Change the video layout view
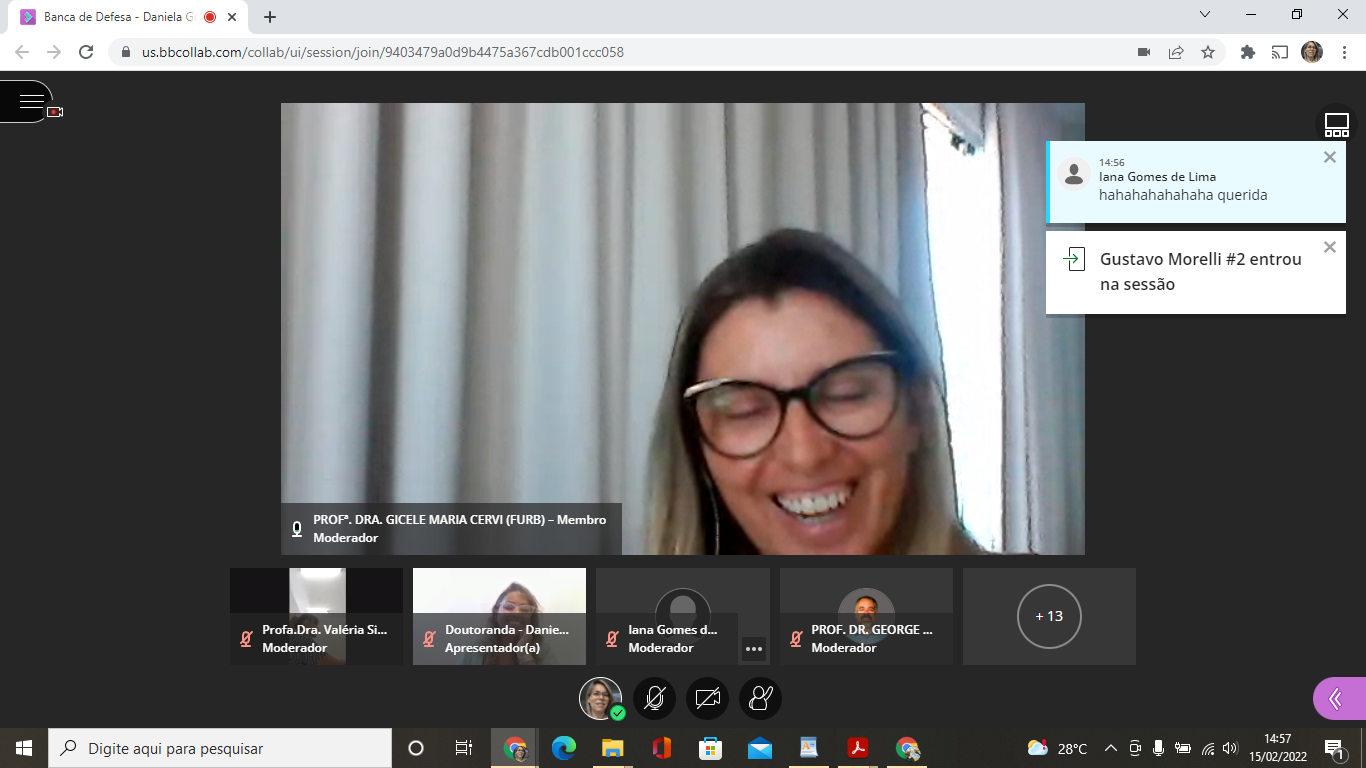This screenshot has width=1366, height=768. pyautogui.click(x=1337, y=125)
